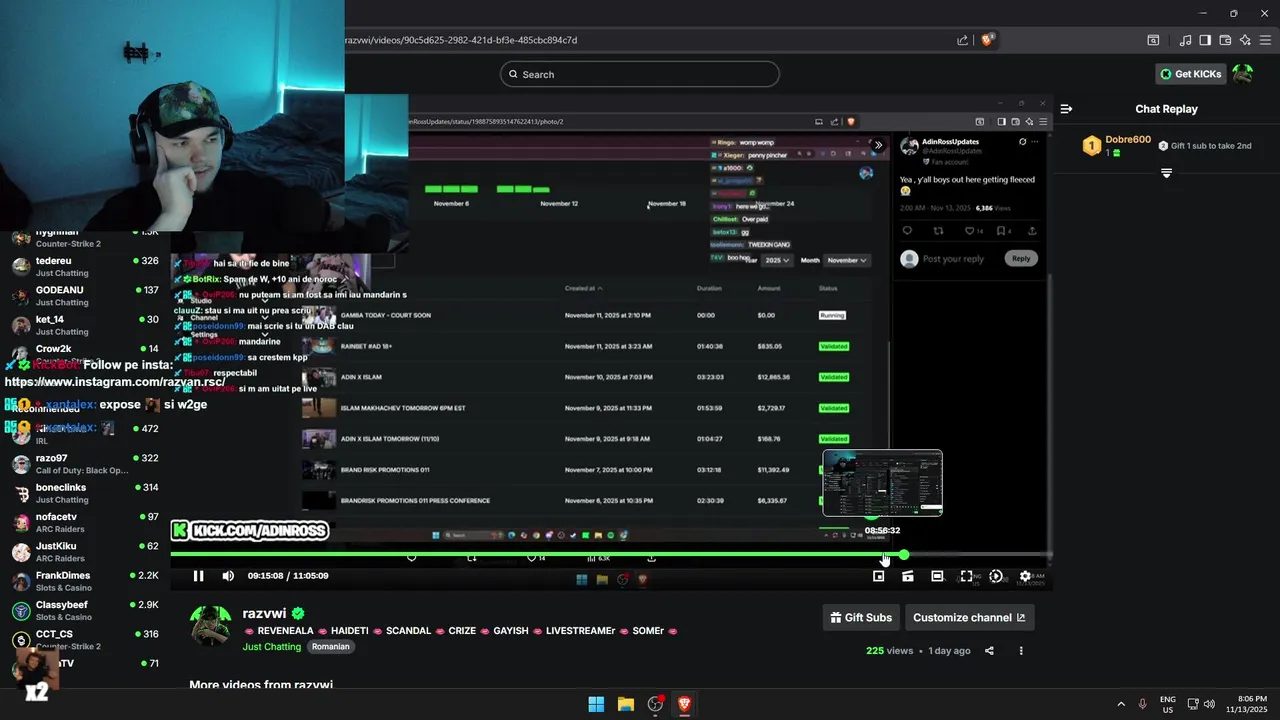Open Brave tab search icon
This screenshot has height=720, width=1280.
pos(1153,40)
